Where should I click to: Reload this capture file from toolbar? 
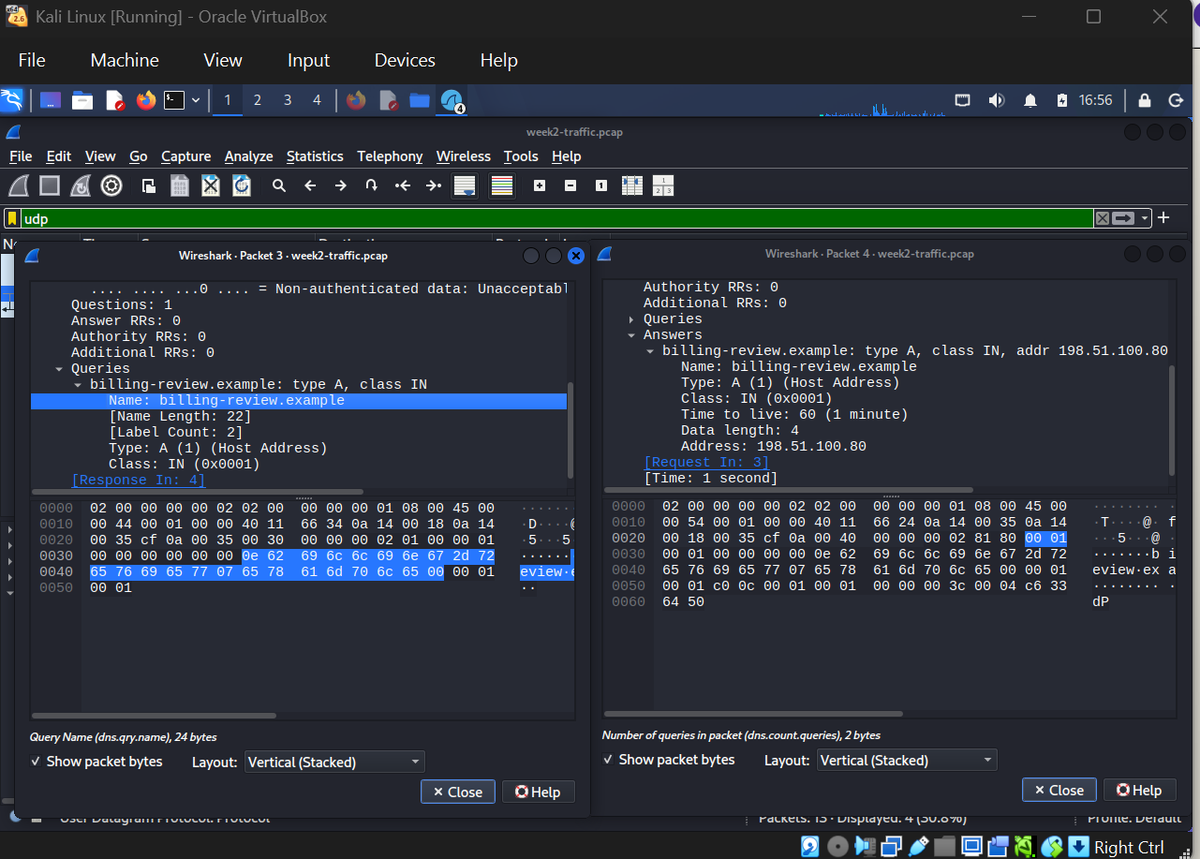tap(242, 186)
